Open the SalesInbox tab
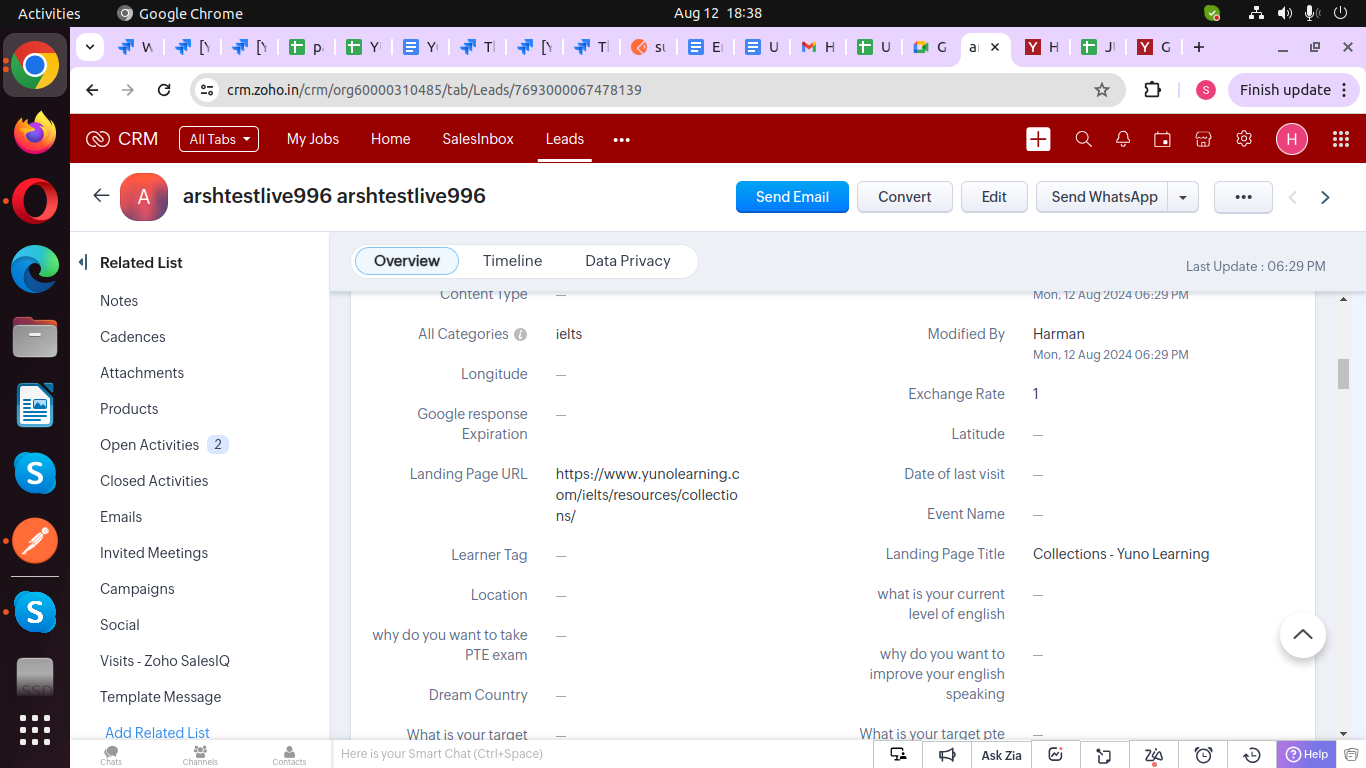This screenshot has width=1366, height=768. pos(478,139)
